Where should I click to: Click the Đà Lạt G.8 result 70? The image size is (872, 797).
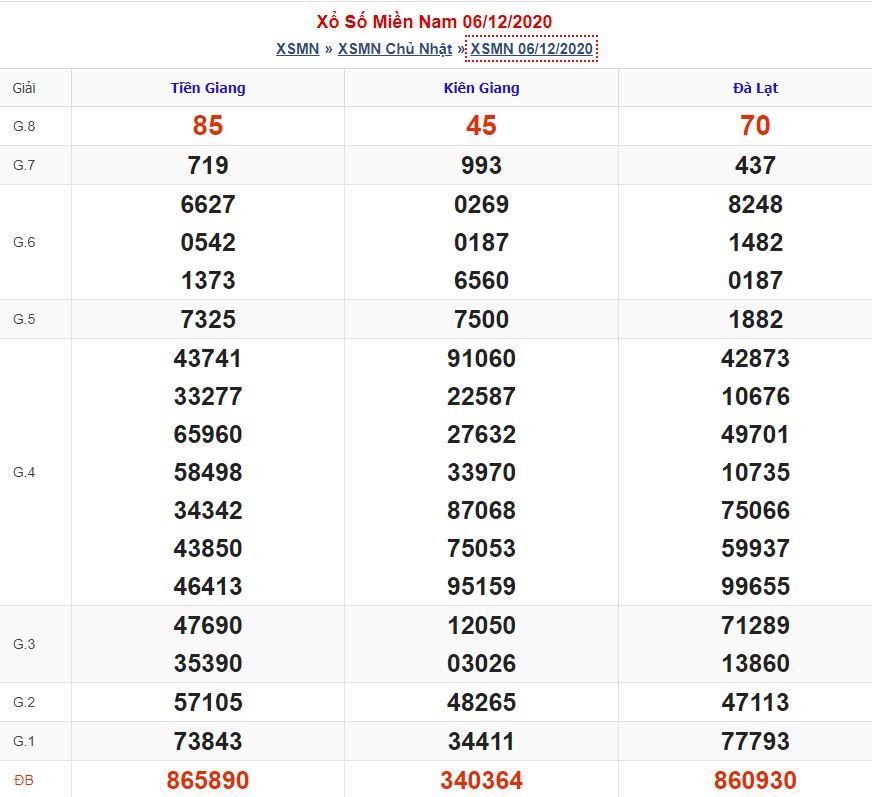[755, 126]
